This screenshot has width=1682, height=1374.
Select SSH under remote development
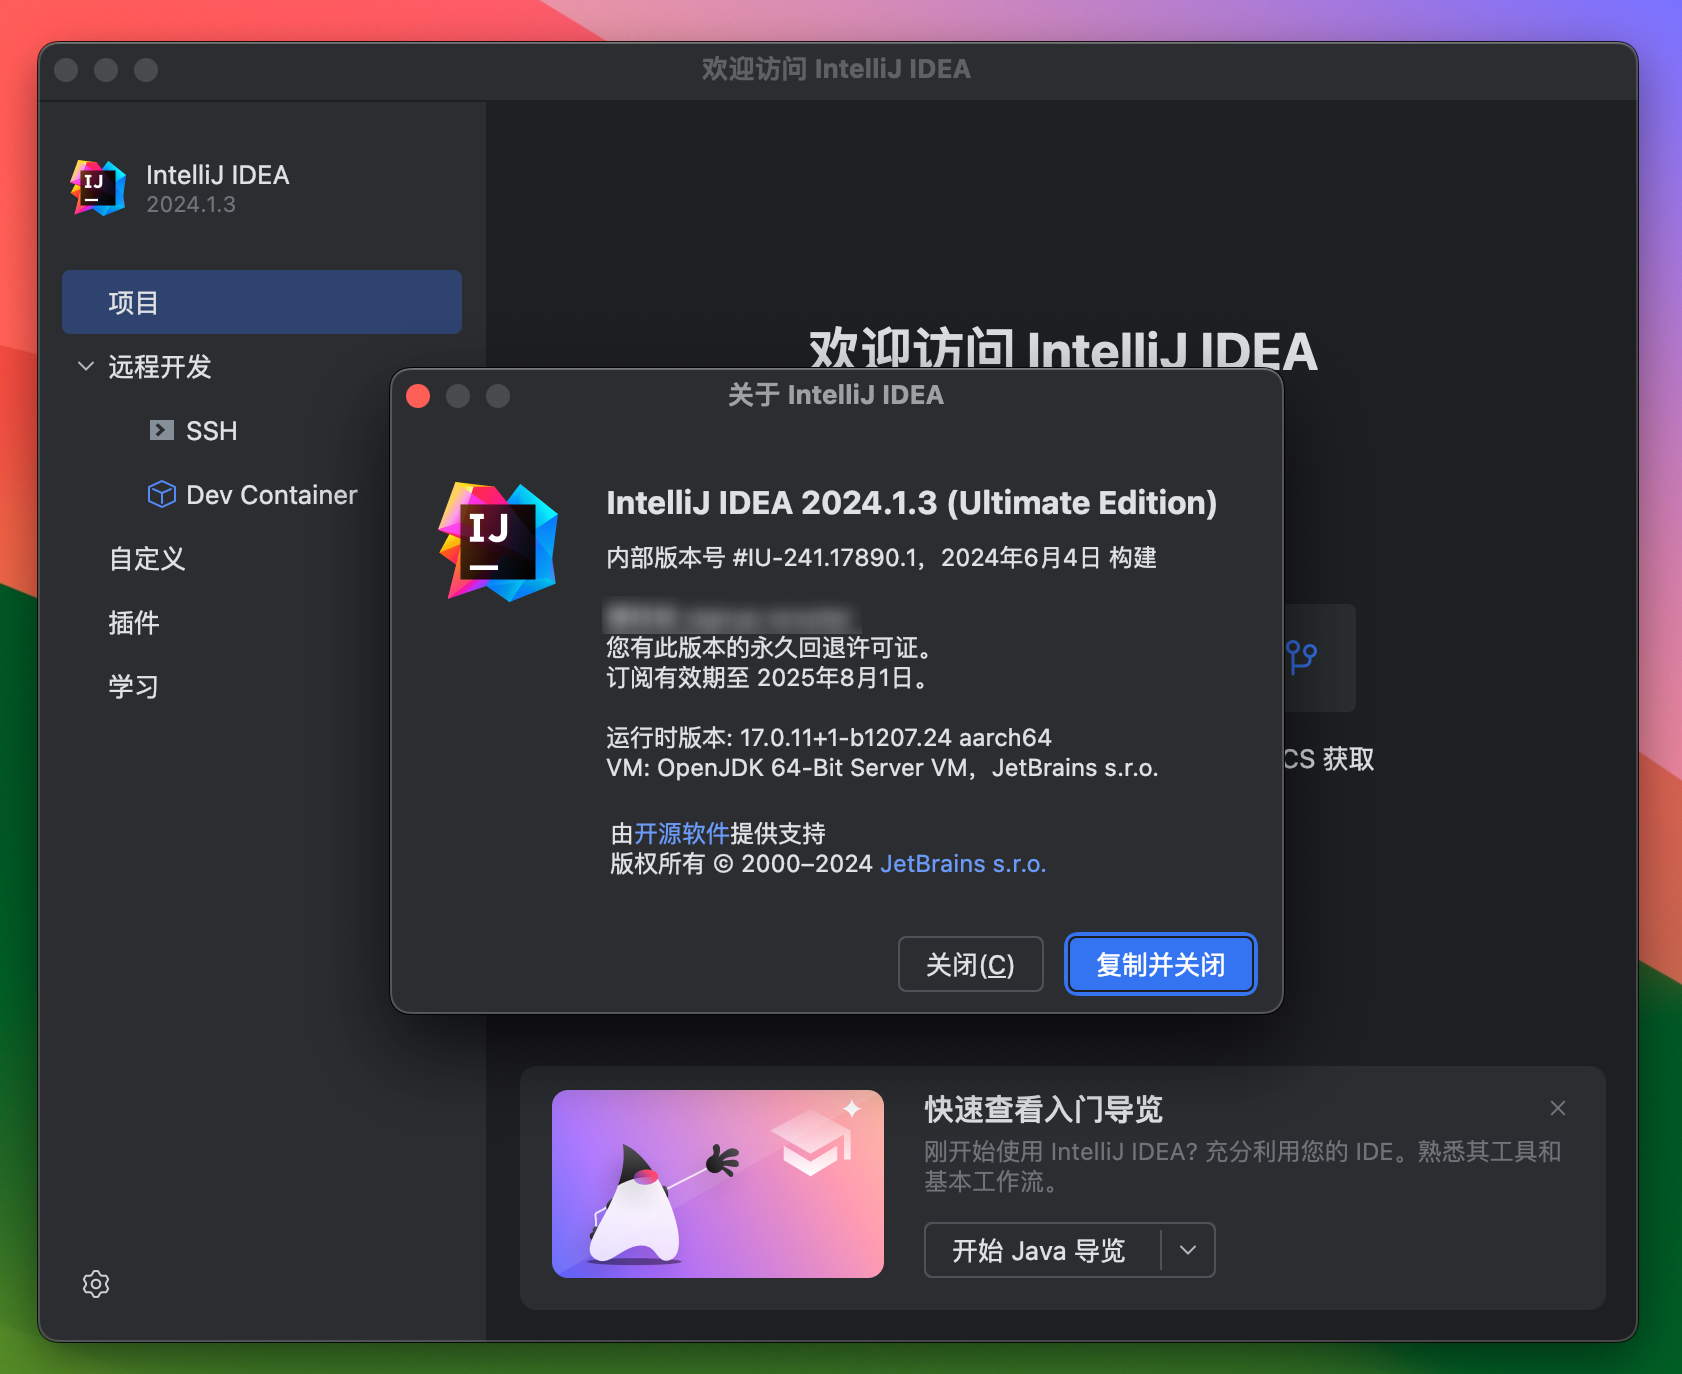click(x=212, y=431)
